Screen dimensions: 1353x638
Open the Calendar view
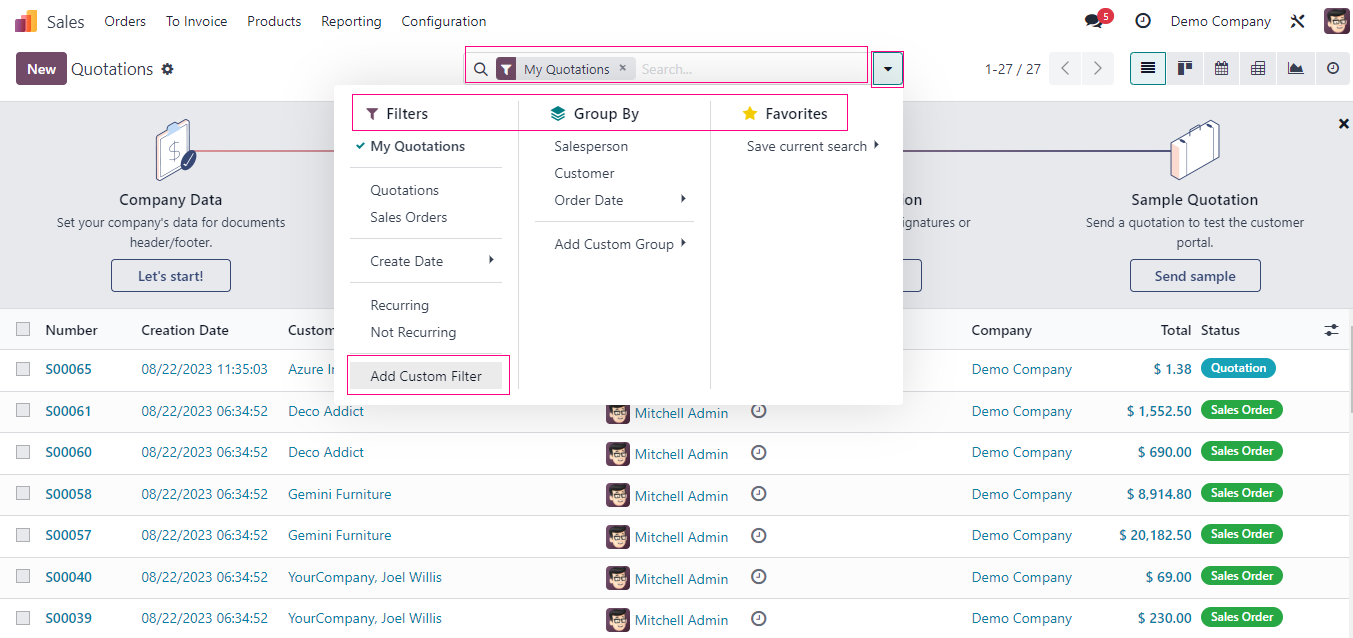pyautogui.click(x=1221, y=68)
